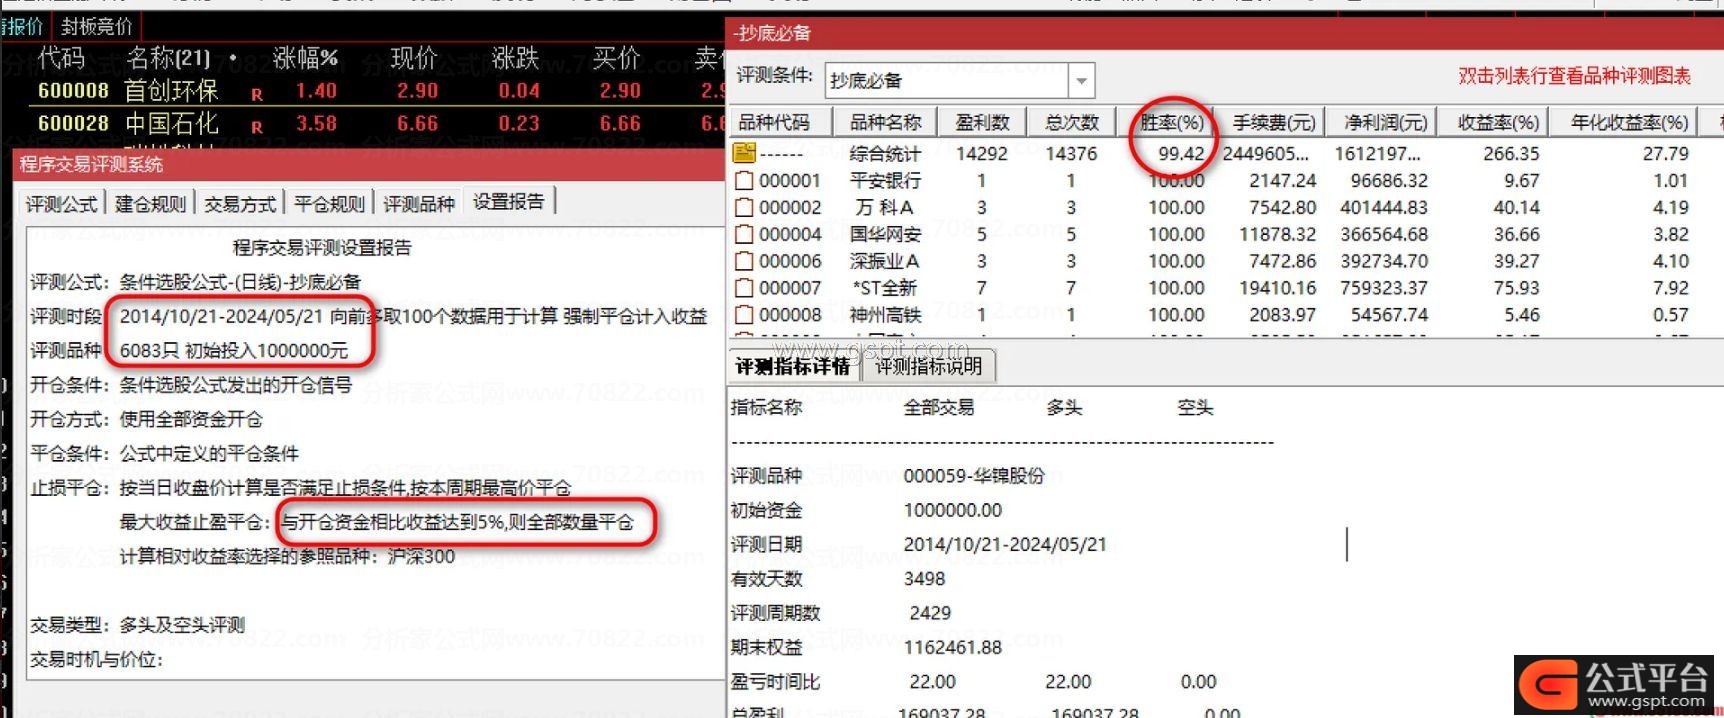Click the 涨跌 value 0.04 for 首创环保
This screenshot has height=718, width=1724.
(519, 91)
